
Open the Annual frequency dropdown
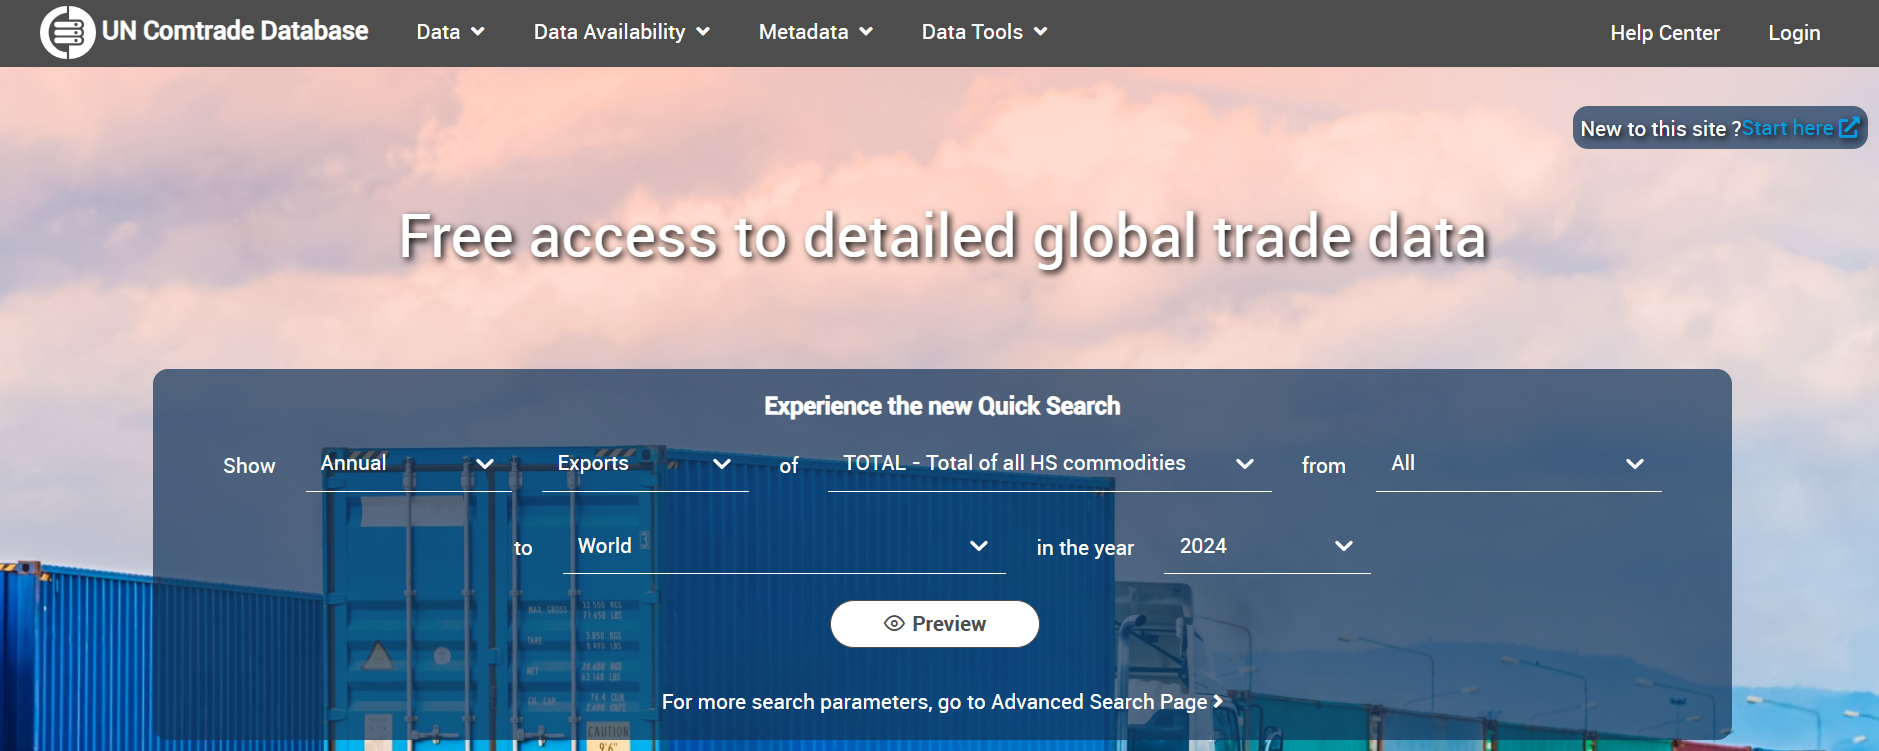pyautogui.click(x=409, y=464)
